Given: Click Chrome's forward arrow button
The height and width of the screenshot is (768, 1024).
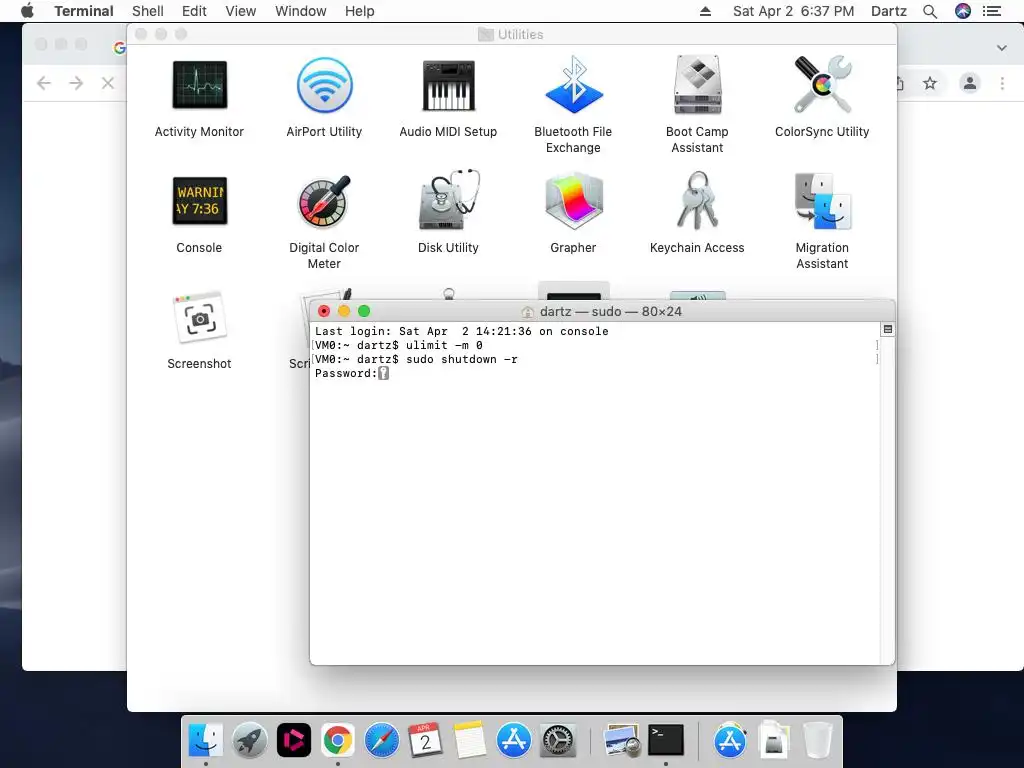Looking at the screenshot, I should [76, 83].
